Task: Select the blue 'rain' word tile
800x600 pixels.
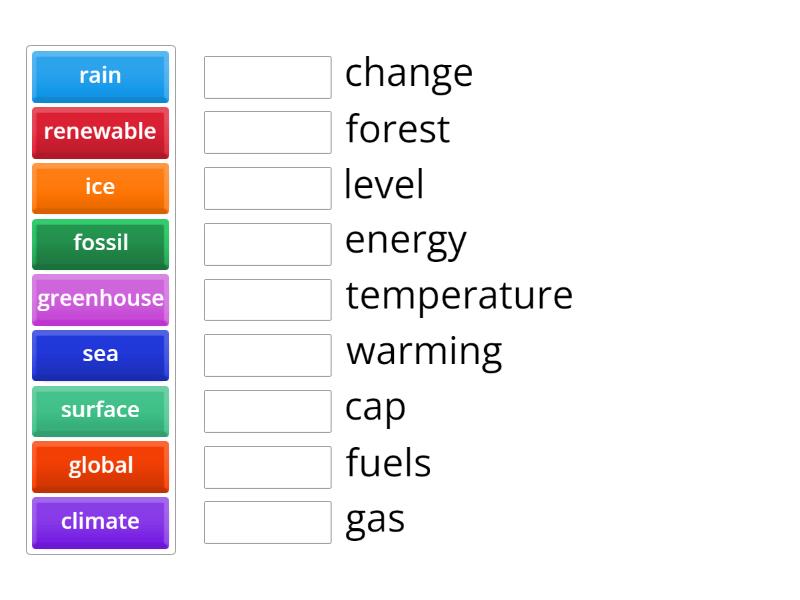Action: pyautogui.click(x=100, y=76)
